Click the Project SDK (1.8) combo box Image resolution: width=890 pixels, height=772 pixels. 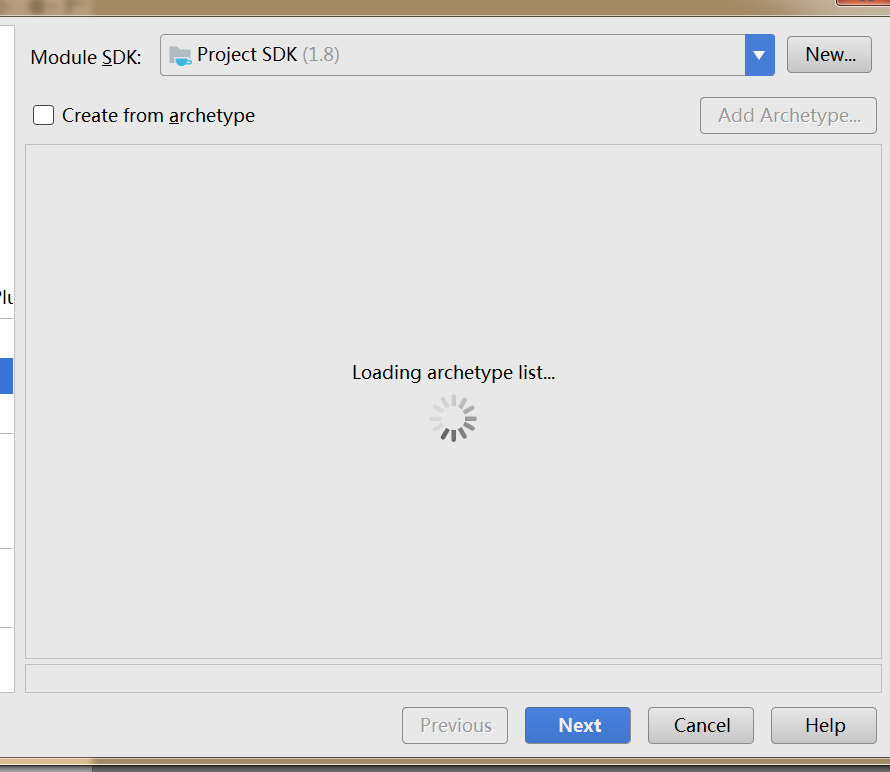tap(467, 55)
